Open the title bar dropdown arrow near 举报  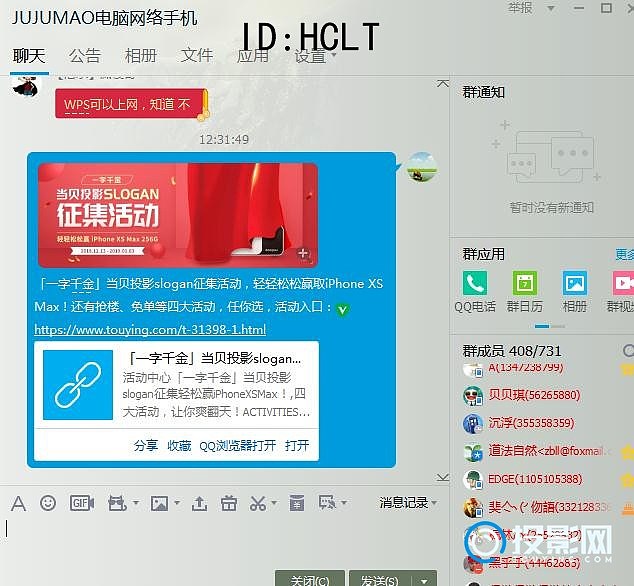(551, 8)
